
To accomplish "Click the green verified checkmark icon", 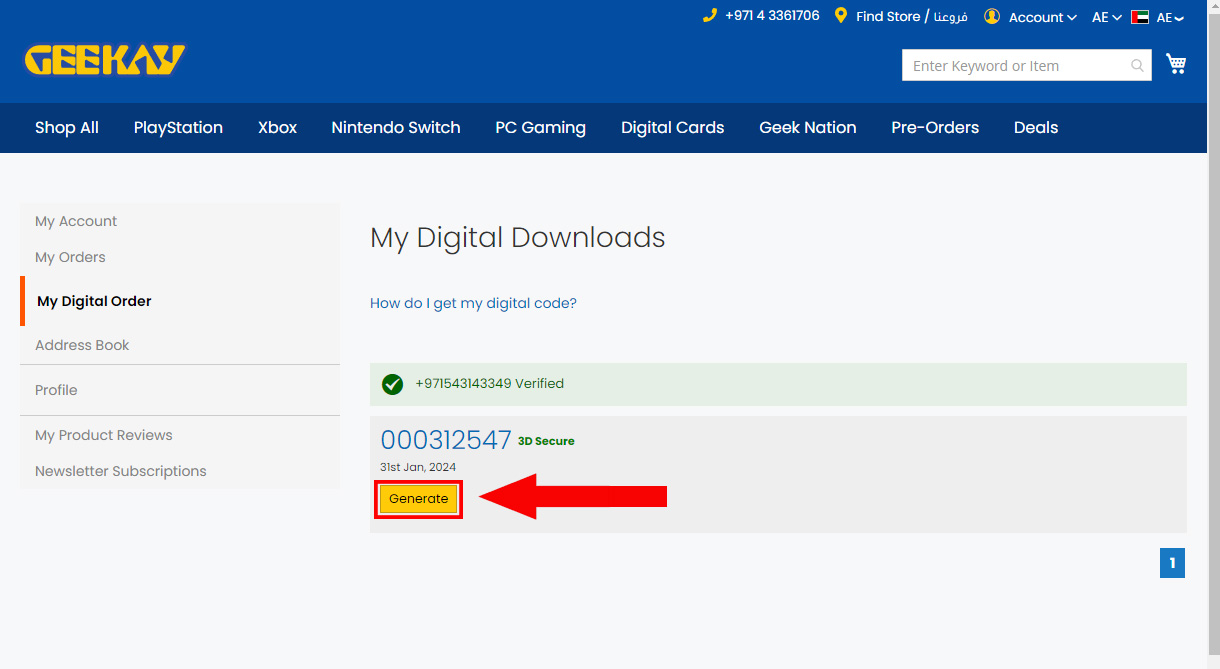I will (393, 384).
